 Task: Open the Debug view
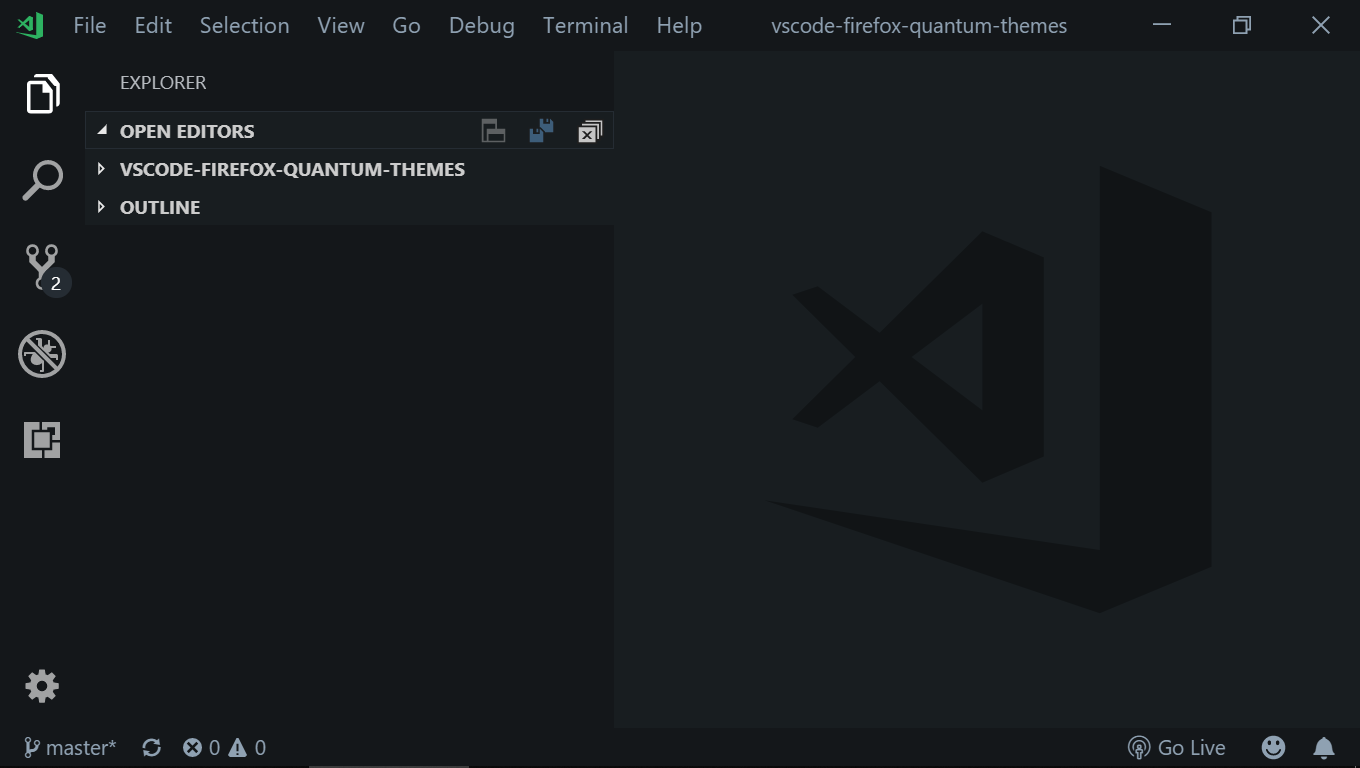[x=41, y=353]
